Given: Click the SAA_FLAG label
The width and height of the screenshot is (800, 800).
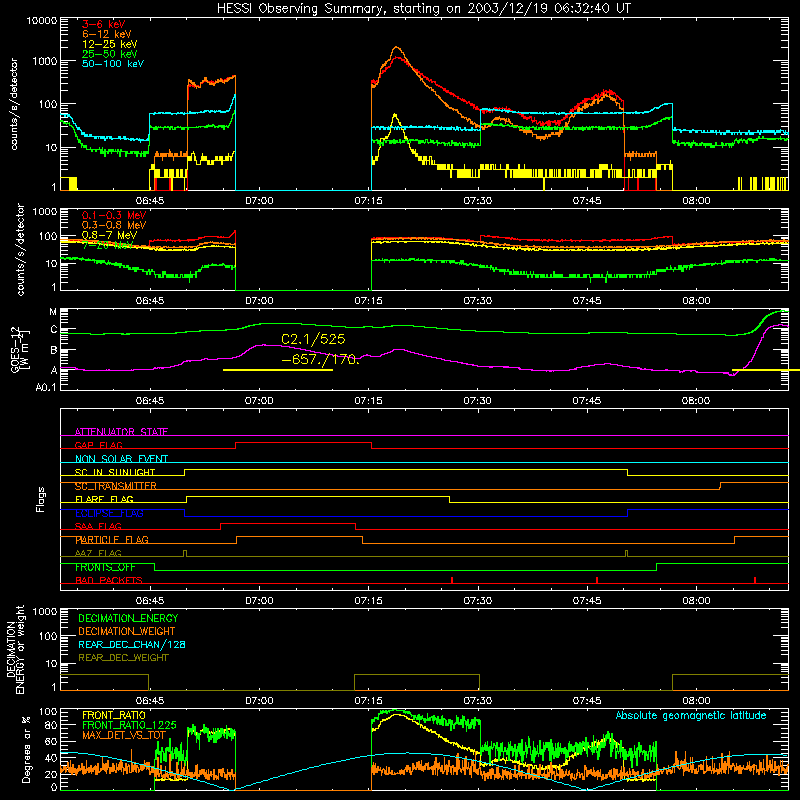Looking at the screenshot, I should click(x=98, y=526).
